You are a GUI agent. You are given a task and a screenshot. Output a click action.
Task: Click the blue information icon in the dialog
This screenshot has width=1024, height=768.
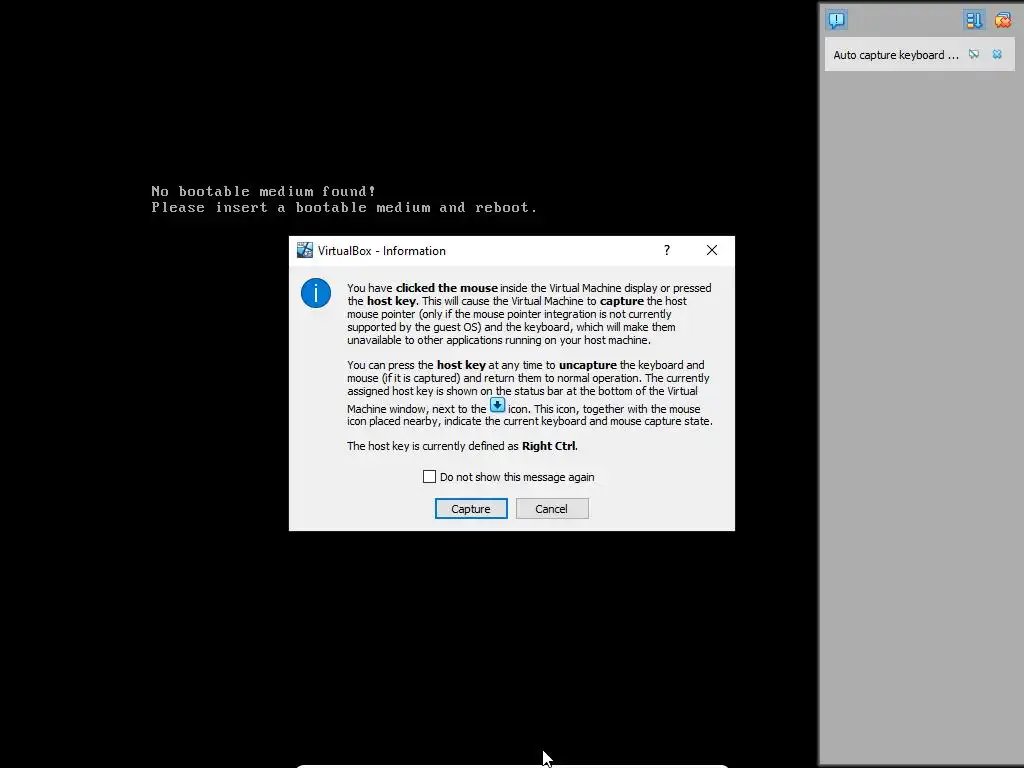(315, 293)
